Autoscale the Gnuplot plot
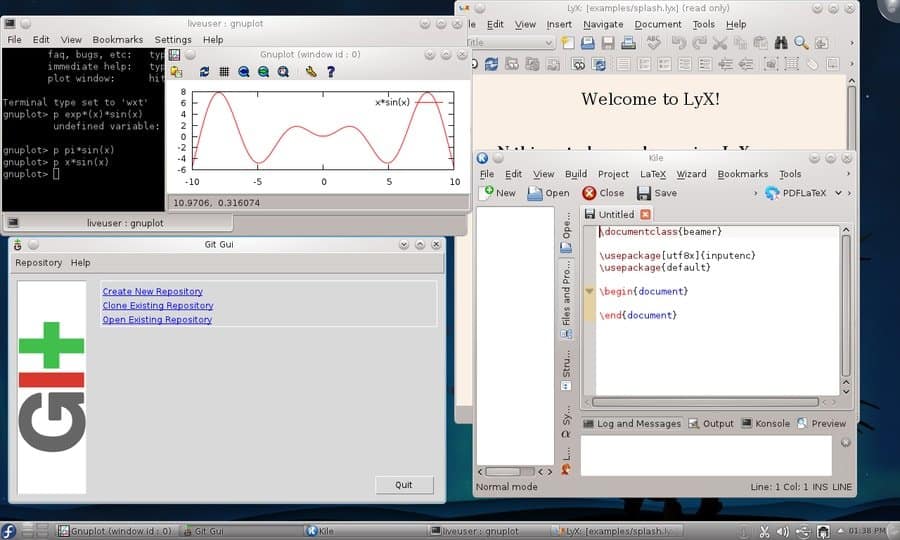Image resolution: width=900 pixels, height=540 pixels. [283, 72]
